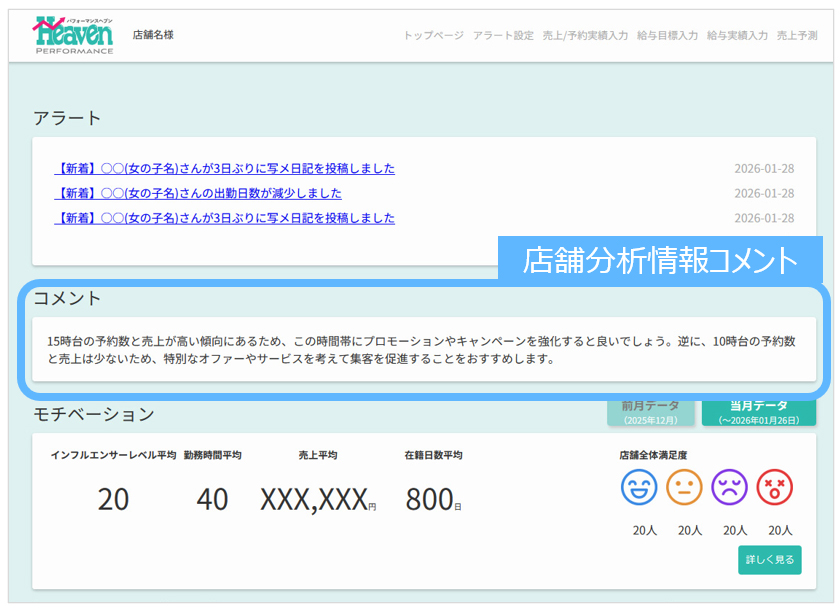Select the red dizzy face satisfaction icon

click(774, 487)
